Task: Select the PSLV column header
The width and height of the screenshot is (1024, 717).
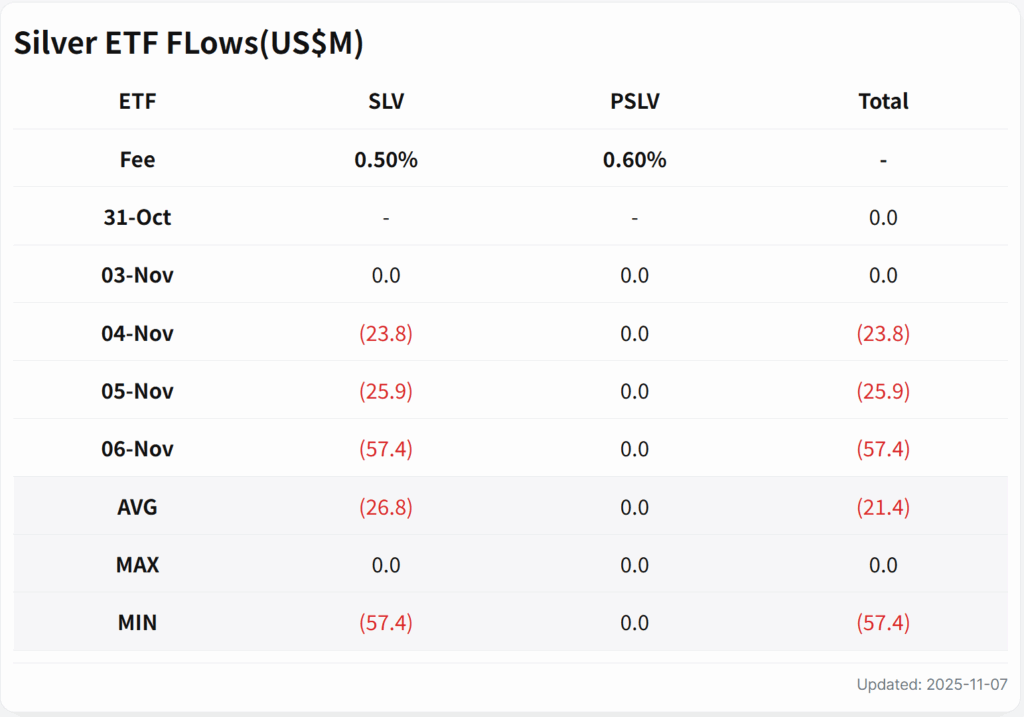Action: (x=634, y=101)
